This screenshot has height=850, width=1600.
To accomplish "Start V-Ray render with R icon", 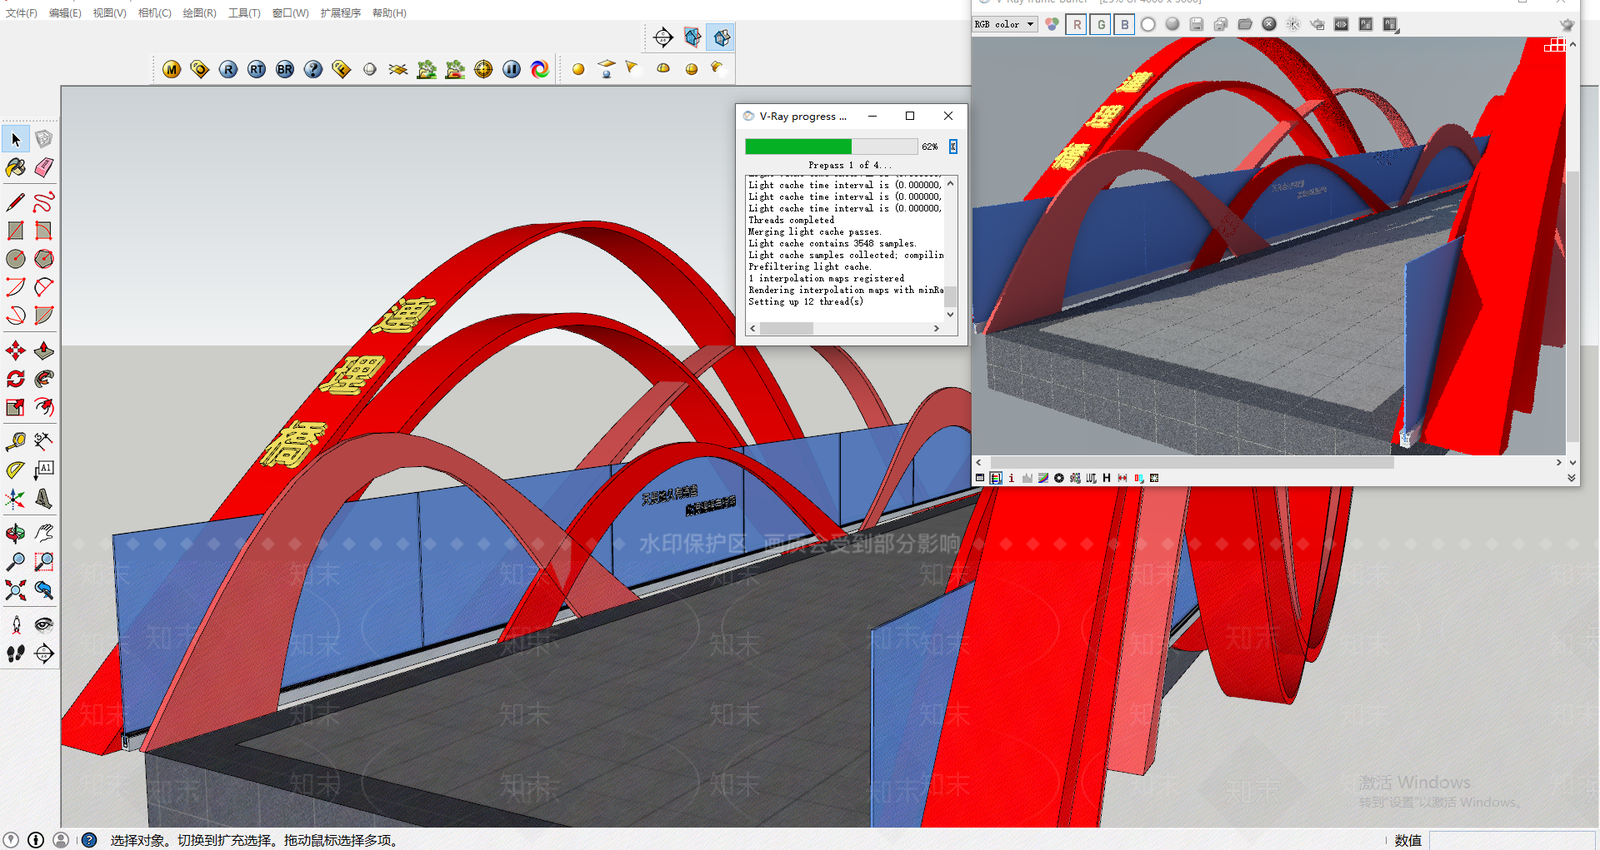I will click(x=229, y=69).
